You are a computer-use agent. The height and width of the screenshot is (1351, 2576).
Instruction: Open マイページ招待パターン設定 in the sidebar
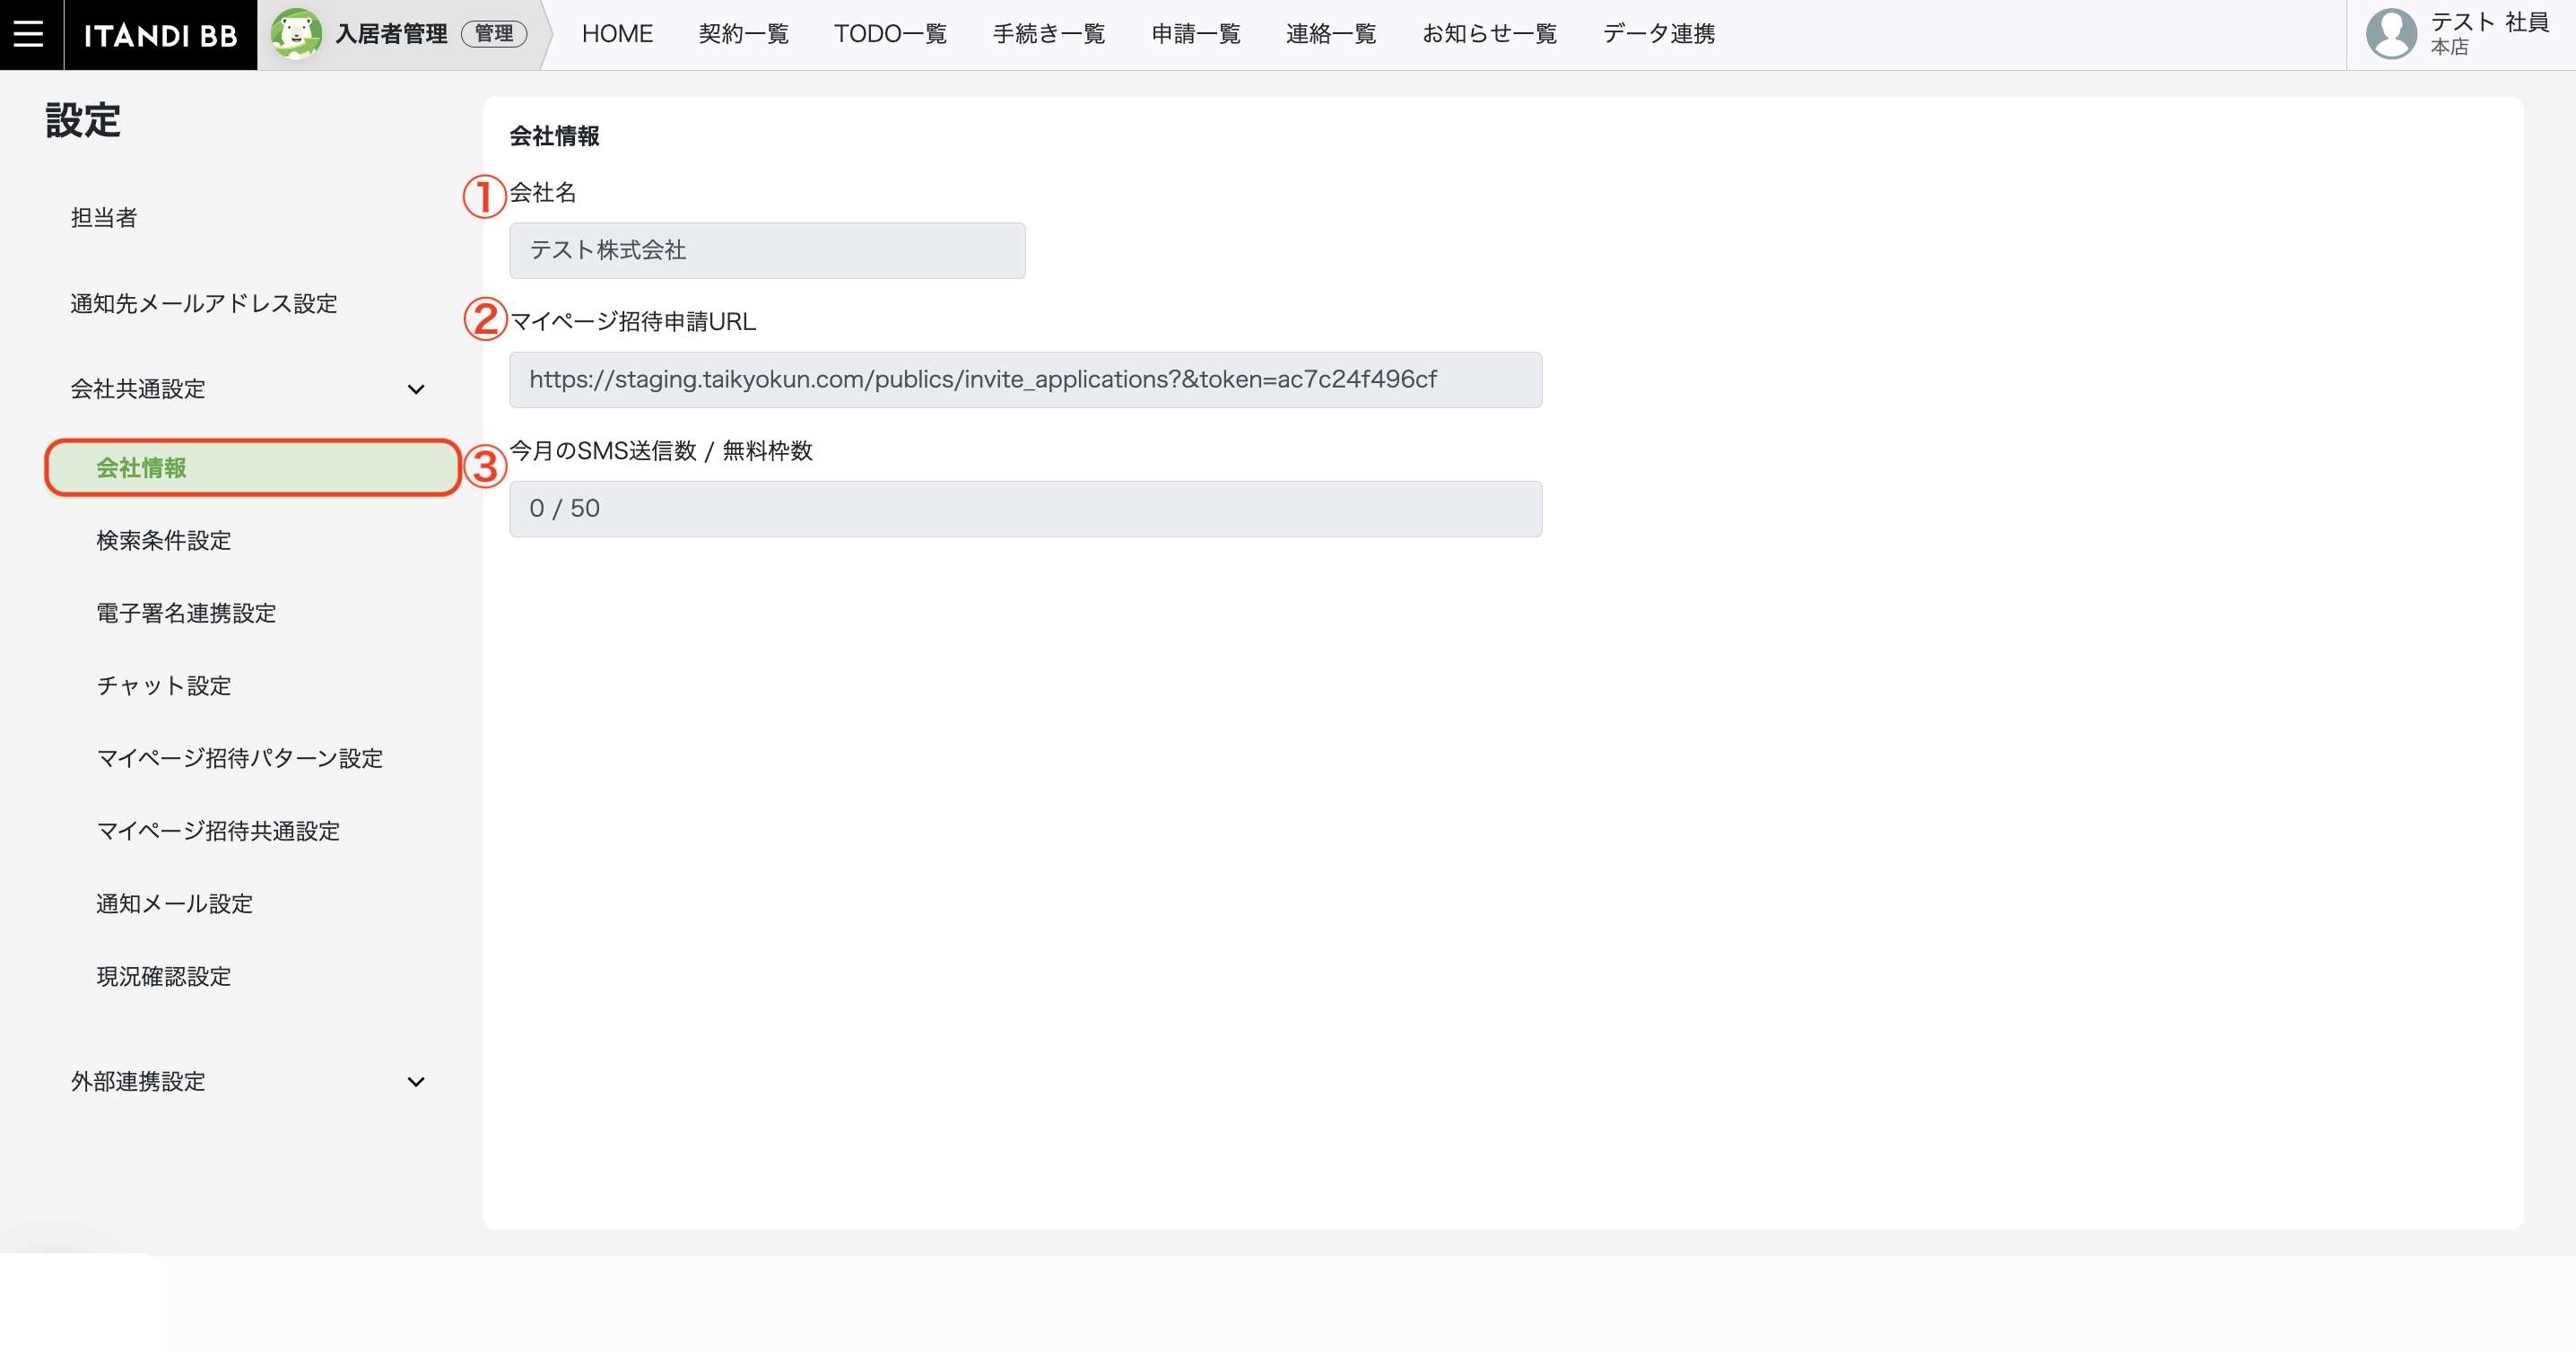click(240, 758)
